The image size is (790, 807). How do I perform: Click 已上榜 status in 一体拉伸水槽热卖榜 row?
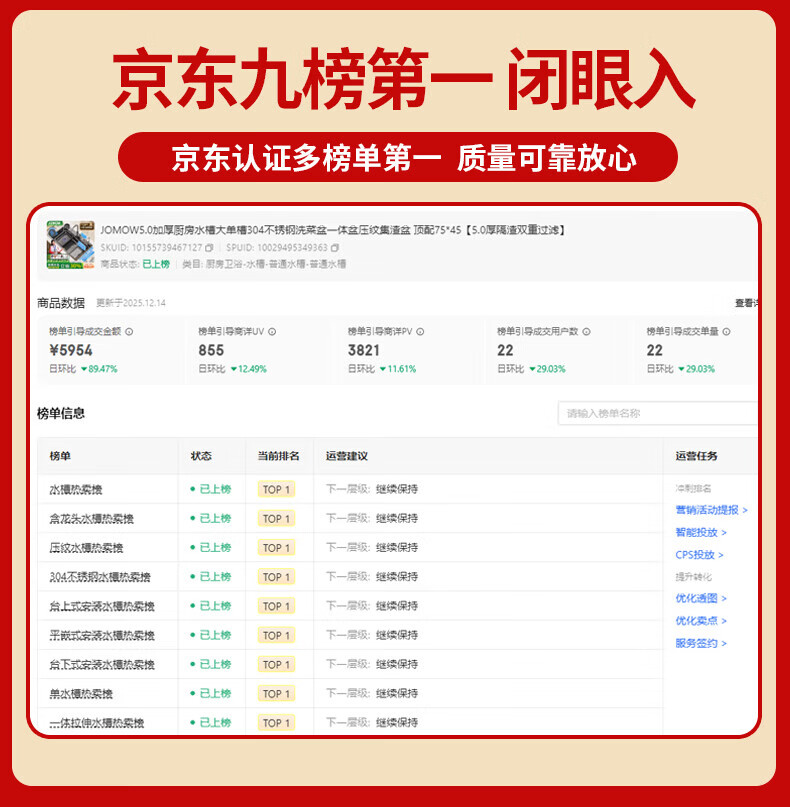[x=210, y=723]
